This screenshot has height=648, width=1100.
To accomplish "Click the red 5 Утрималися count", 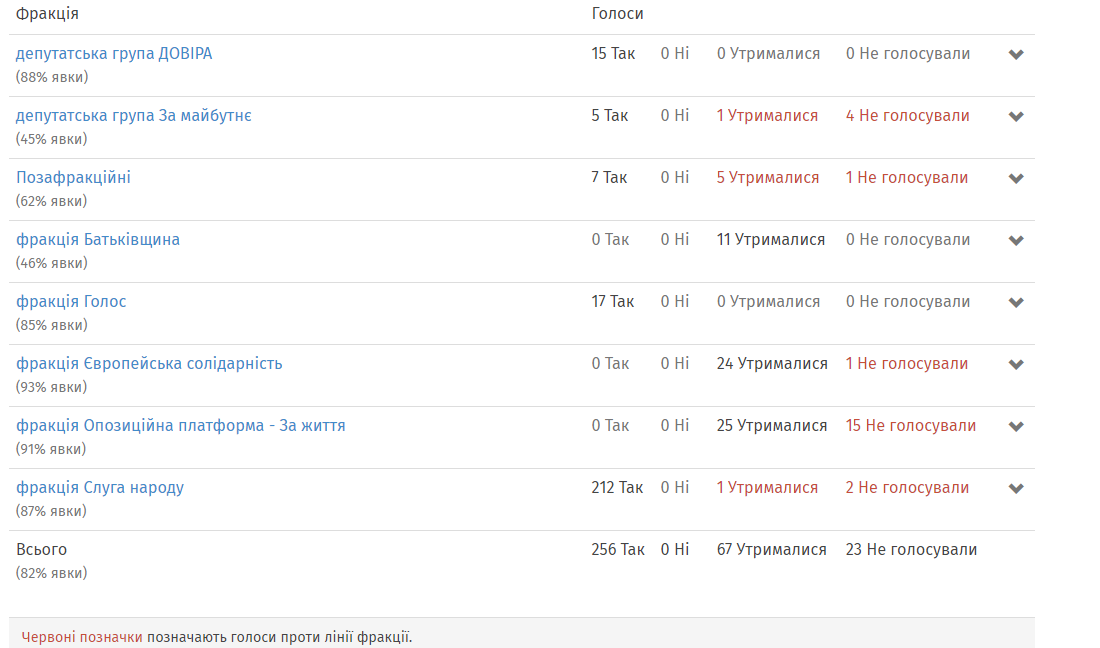I will click(767, 178).
